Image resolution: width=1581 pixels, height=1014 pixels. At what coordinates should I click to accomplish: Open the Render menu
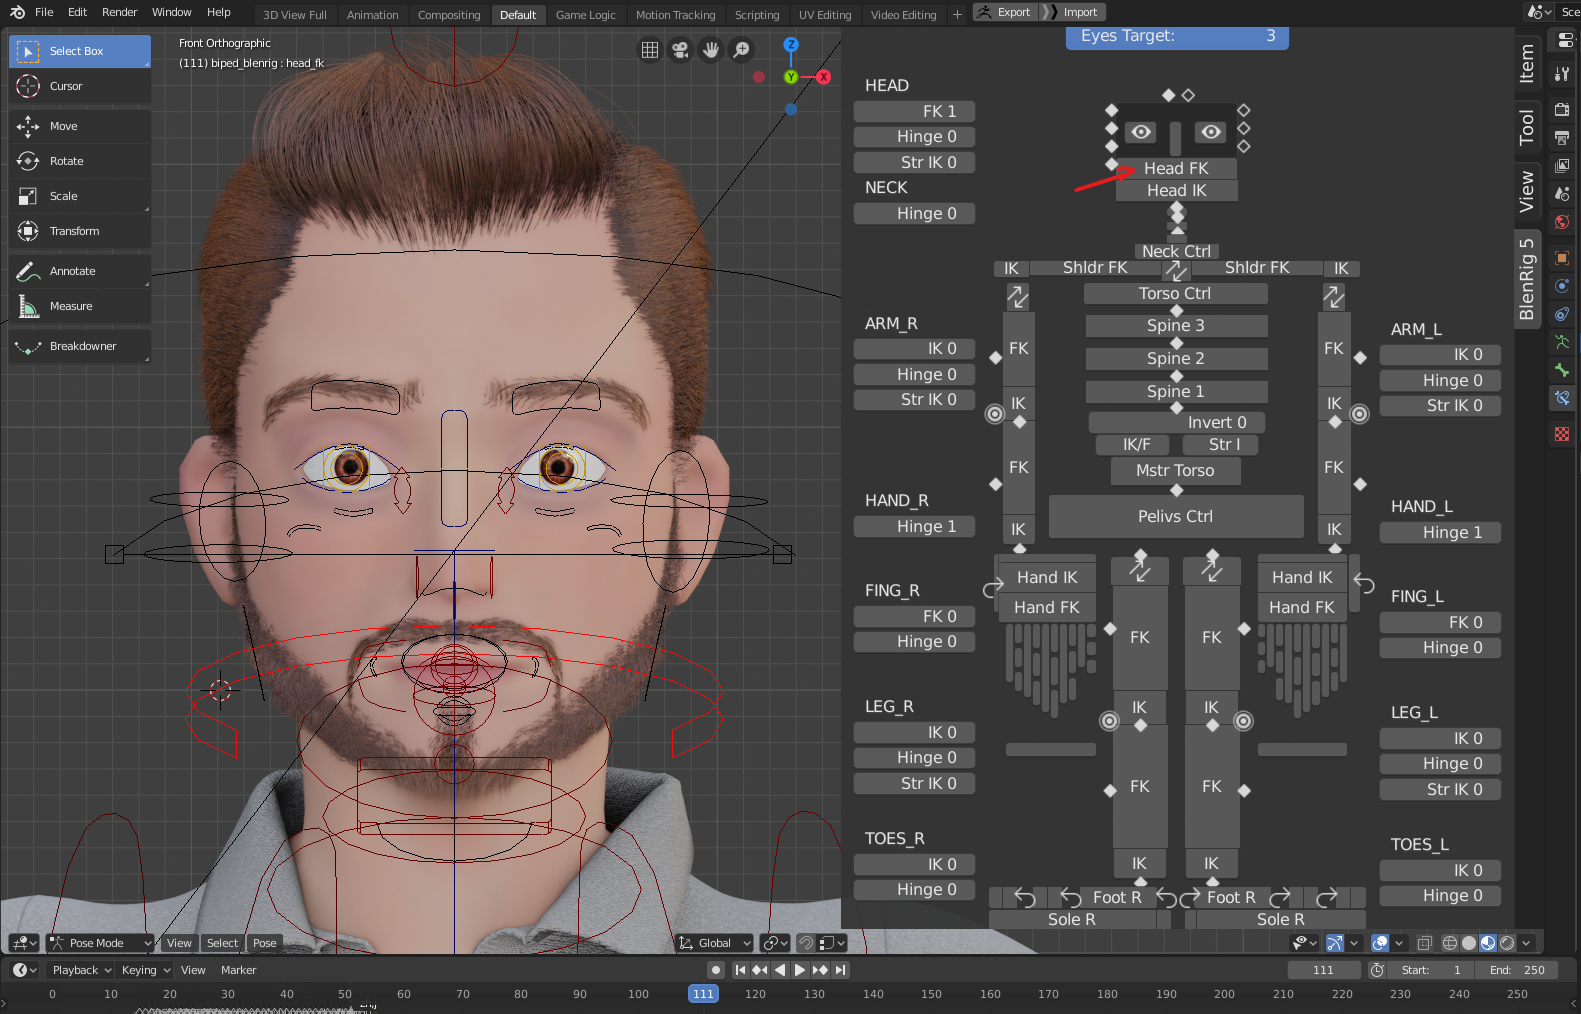119,12
